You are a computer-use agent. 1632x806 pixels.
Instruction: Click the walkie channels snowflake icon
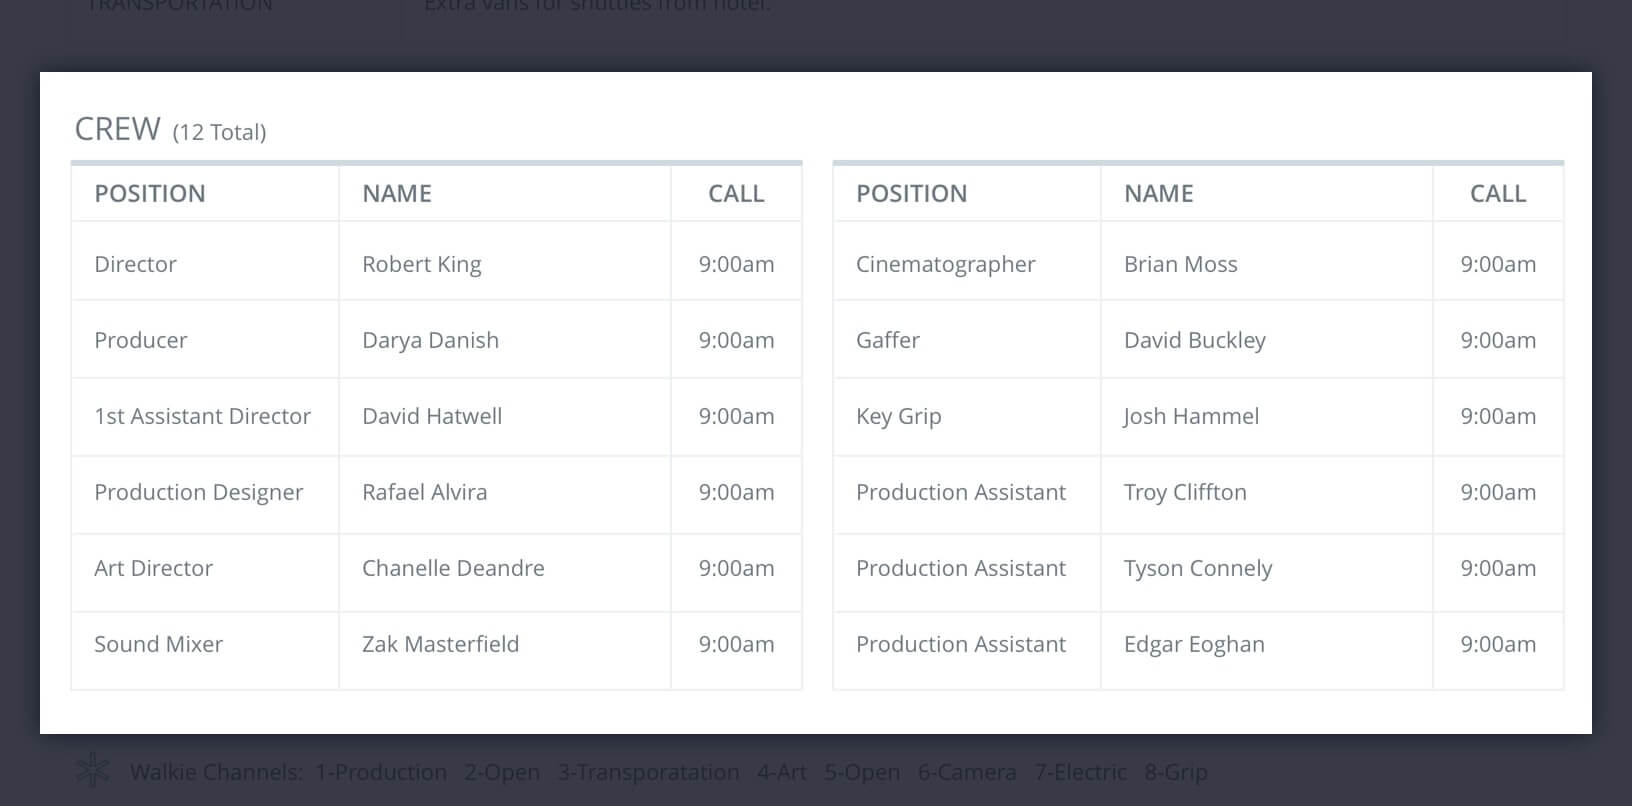[94, 771]
